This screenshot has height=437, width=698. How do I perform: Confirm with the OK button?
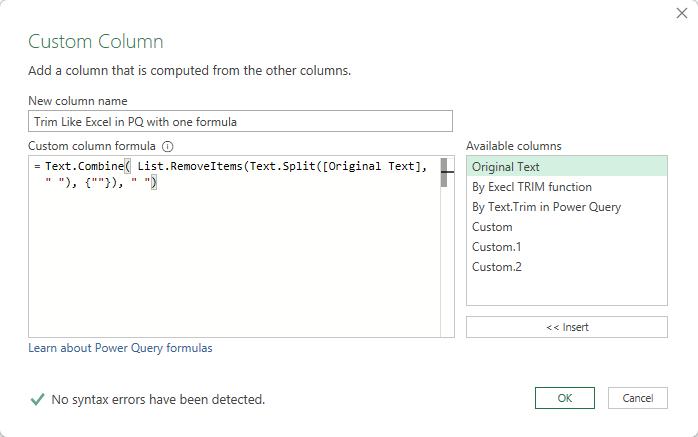[x=564, y=398]
